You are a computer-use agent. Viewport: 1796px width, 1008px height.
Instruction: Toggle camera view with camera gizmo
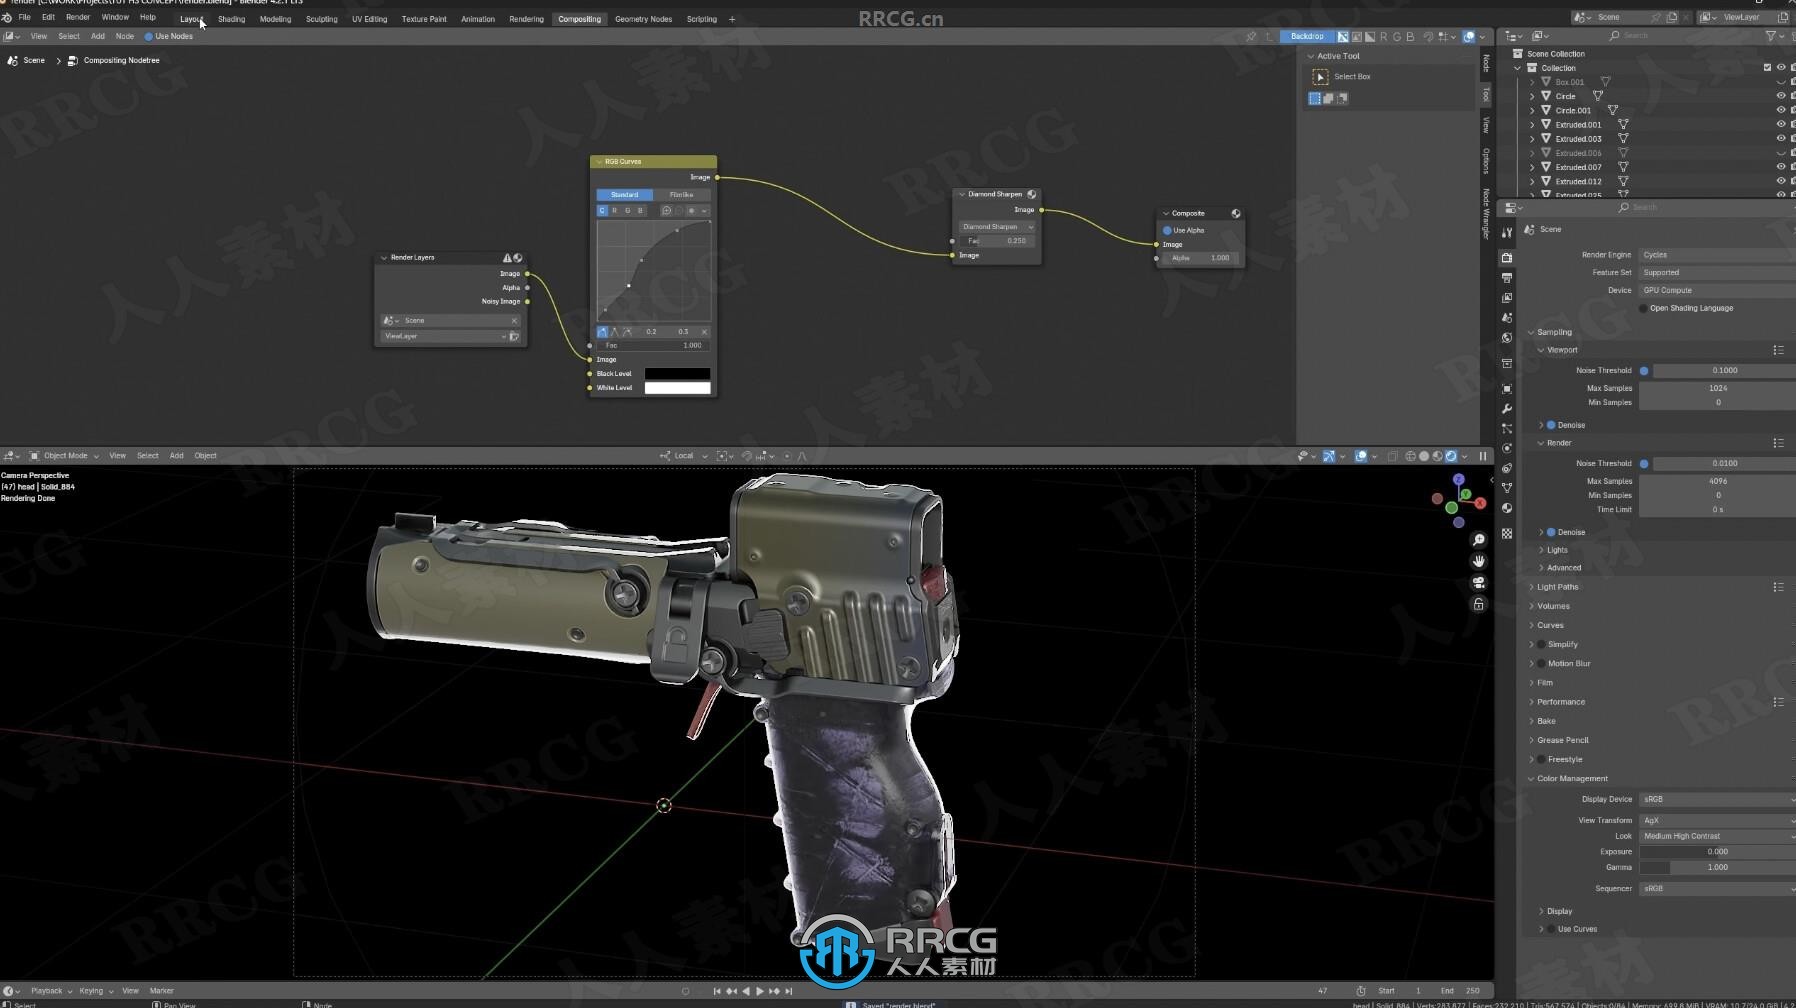pyautogui.click(x=1479, y=583)
